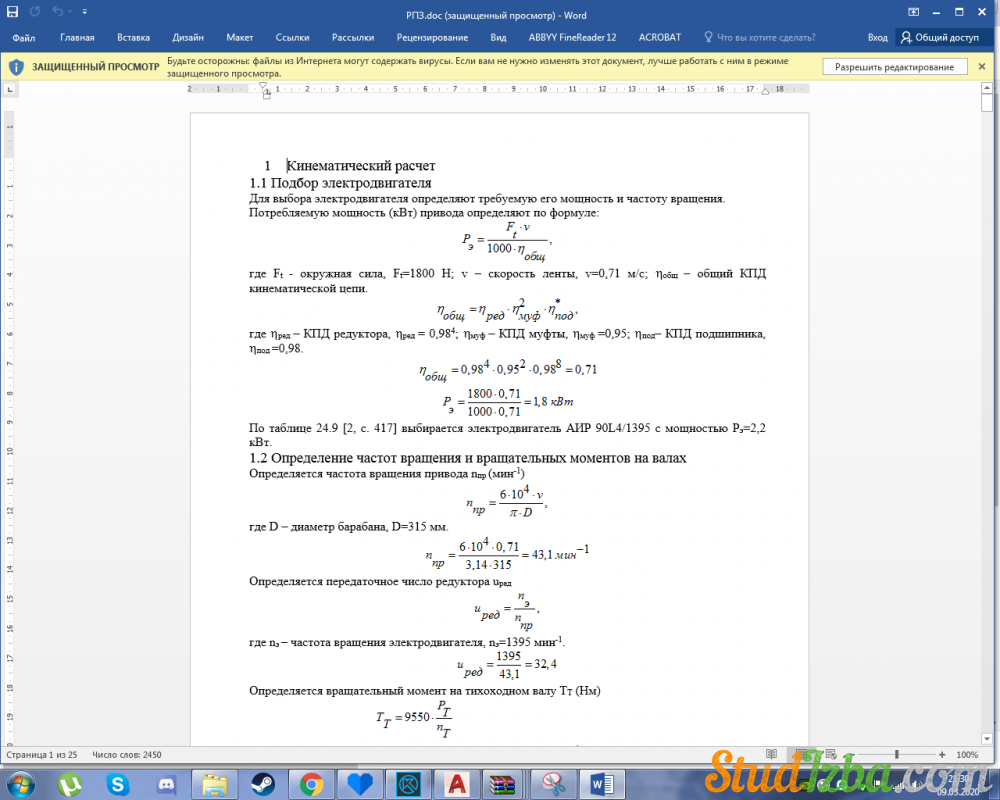Click the ЗАЩИЩЕННЫЙ ПРОСМОТР label
Screen dimensions: 1000x800
(96, 67)
